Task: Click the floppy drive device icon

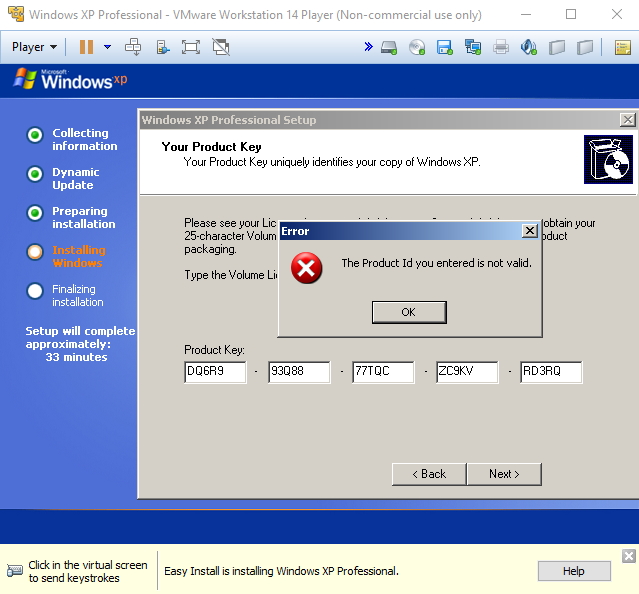Action: pos(445,47)
